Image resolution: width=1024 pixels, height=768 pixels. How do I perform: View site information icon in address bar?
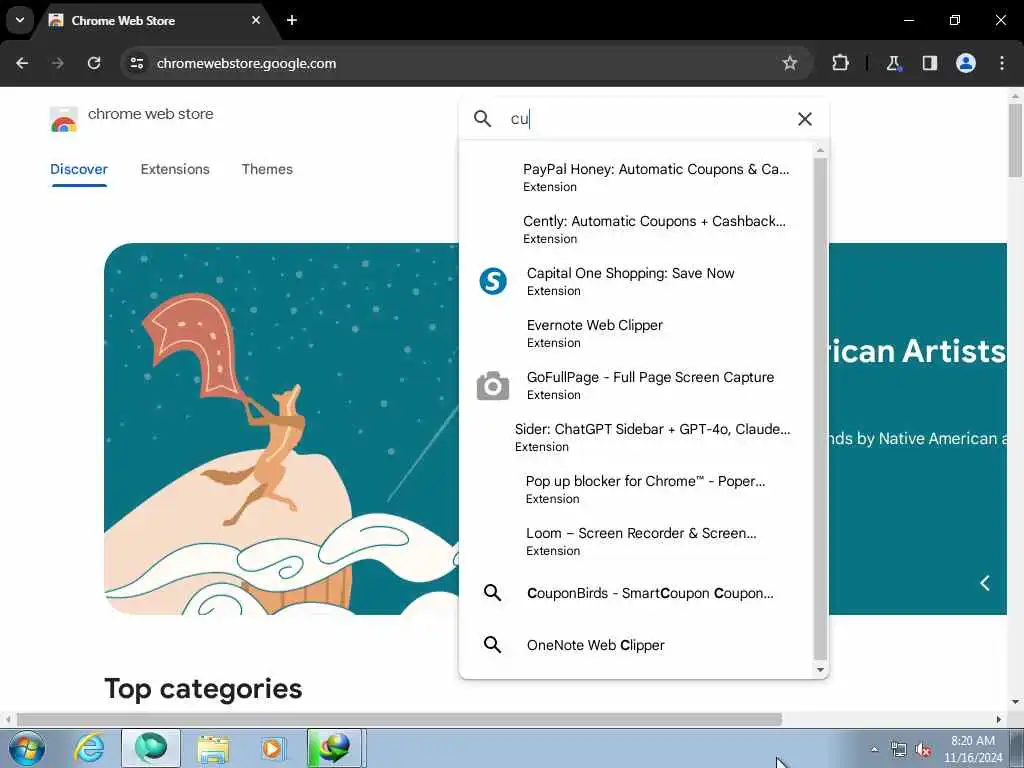(x=136, y=63)
